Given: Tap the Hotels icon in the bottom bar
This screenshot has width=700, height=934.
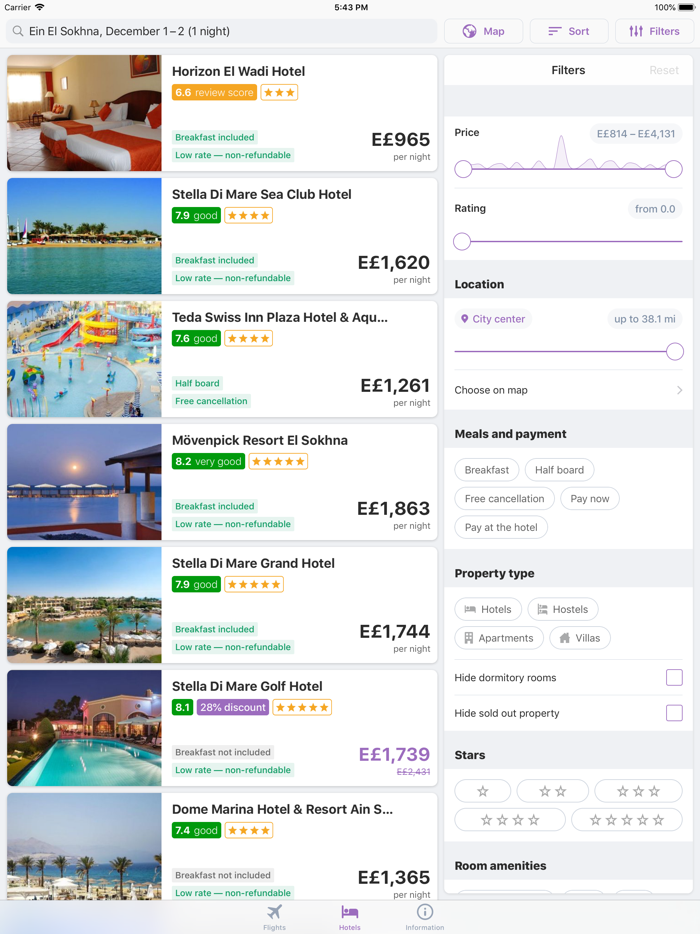Looking at the screenshot, I should 349,916.
